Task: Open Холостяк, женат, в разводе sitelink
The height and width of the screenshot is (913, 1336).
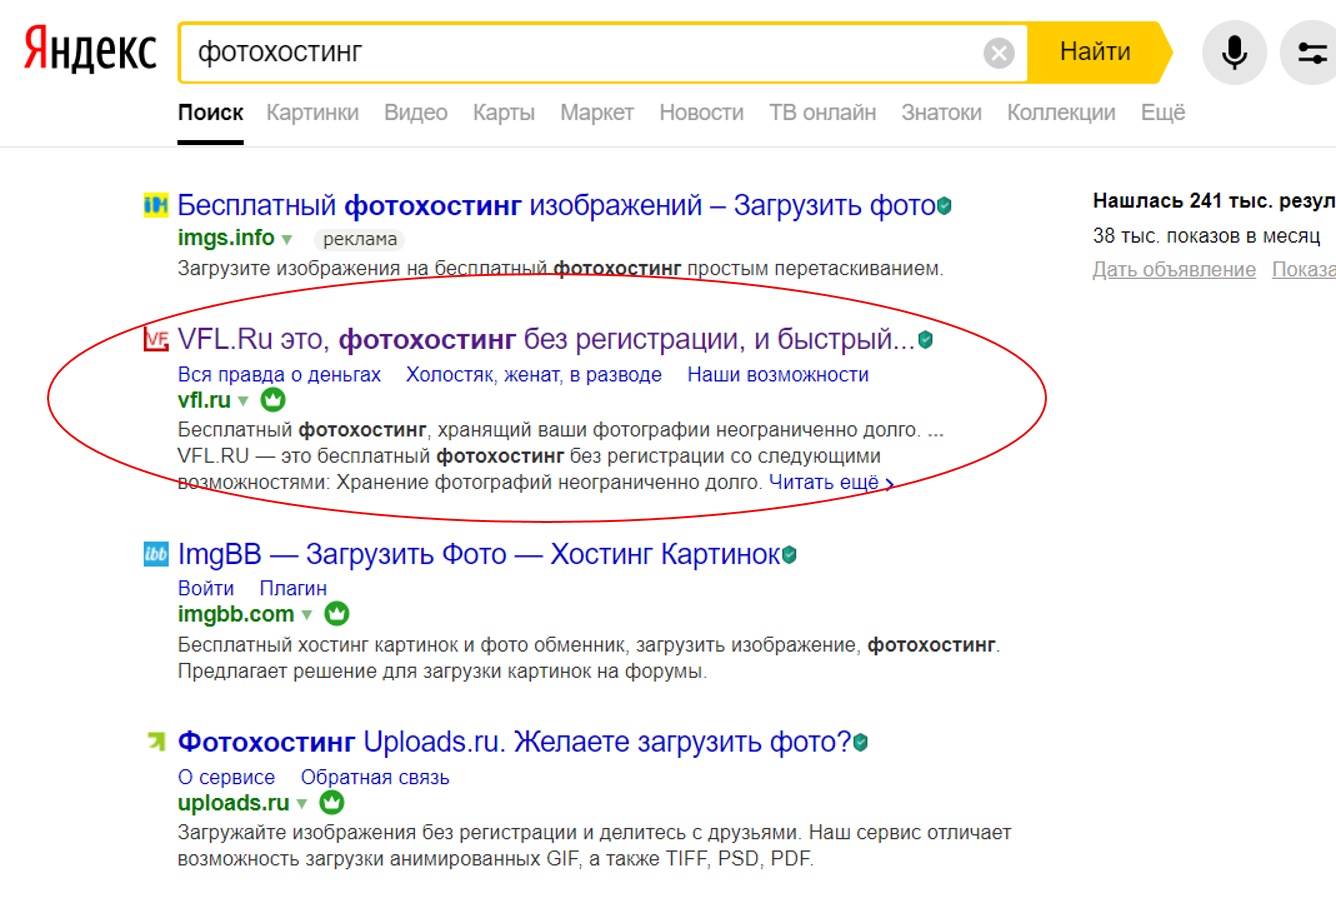Action: pos(534,375)
